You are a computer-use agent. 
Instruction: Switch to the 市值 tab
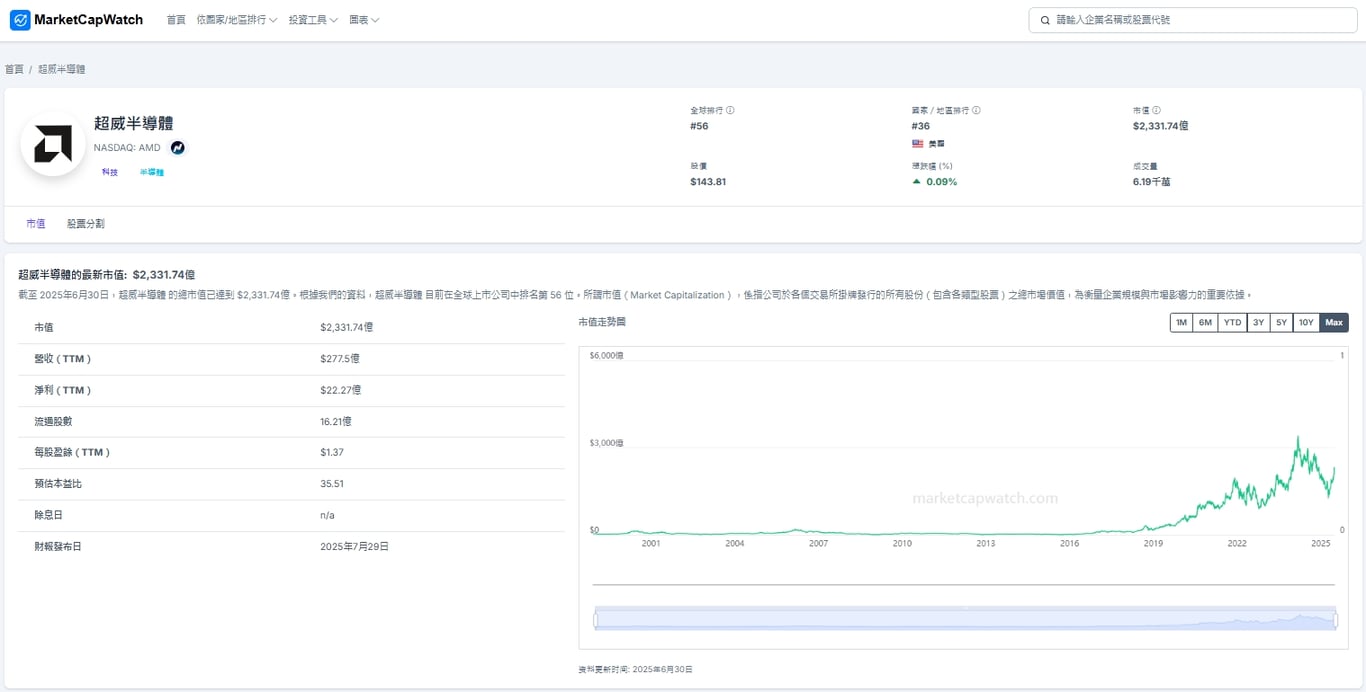(x=36, y=224)
